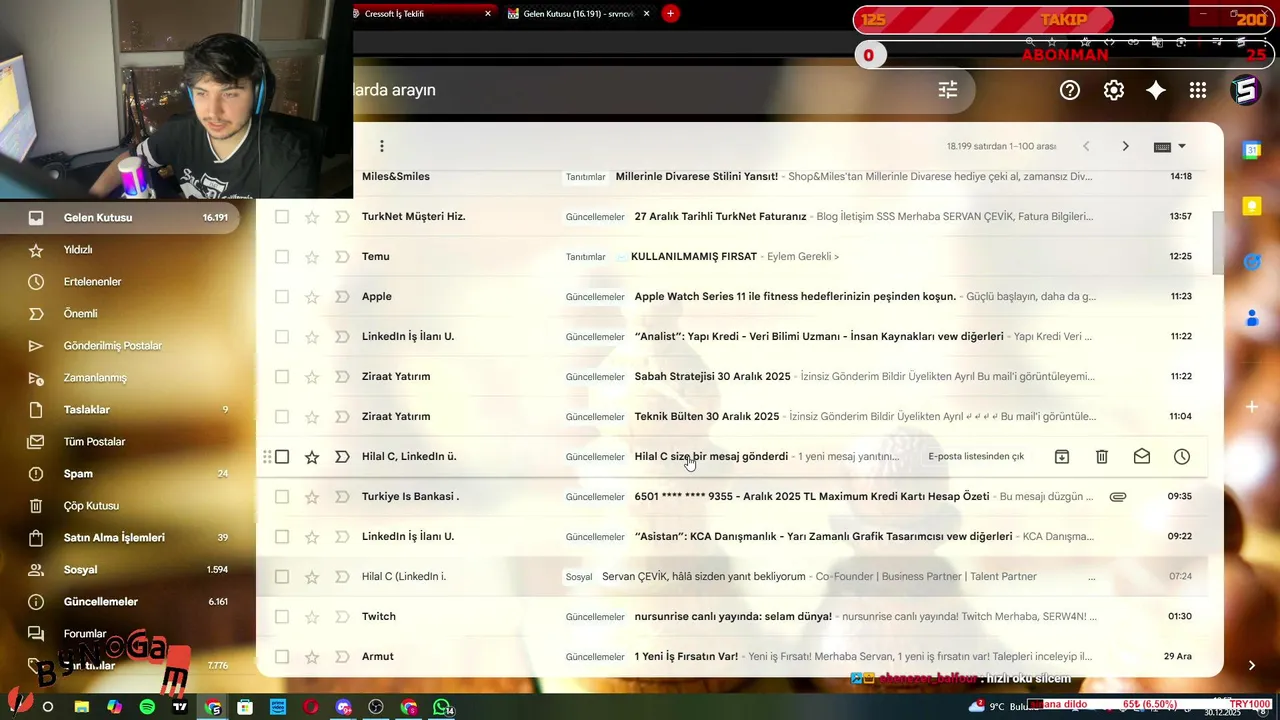Select the Turkiye Is Bankasi email checkbox
The image size is (1280, 720).
click(x=282, y=497)
